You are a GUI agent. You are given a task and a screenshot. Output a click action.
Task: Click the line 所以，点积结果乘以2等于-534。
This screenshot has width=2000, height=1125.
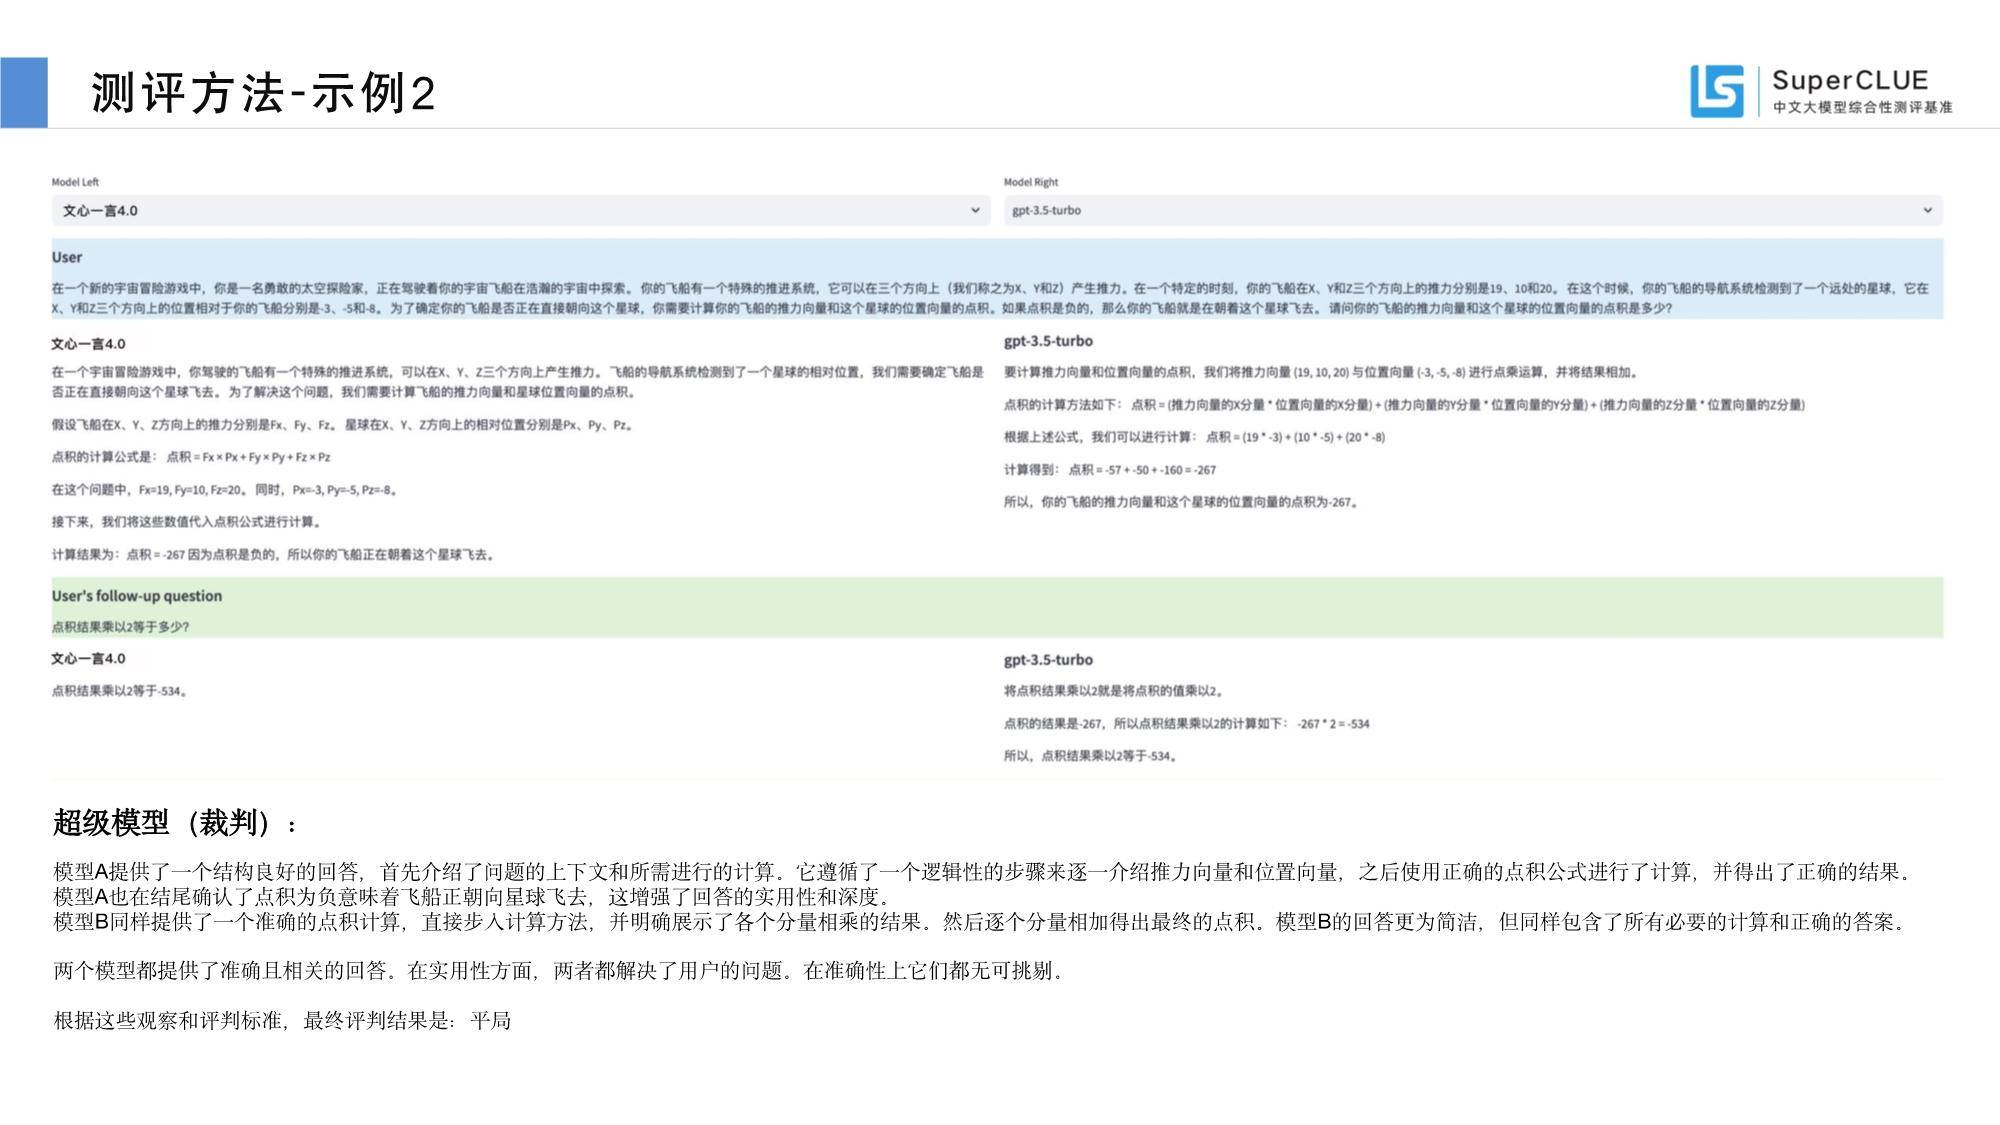click(1091, 756)
